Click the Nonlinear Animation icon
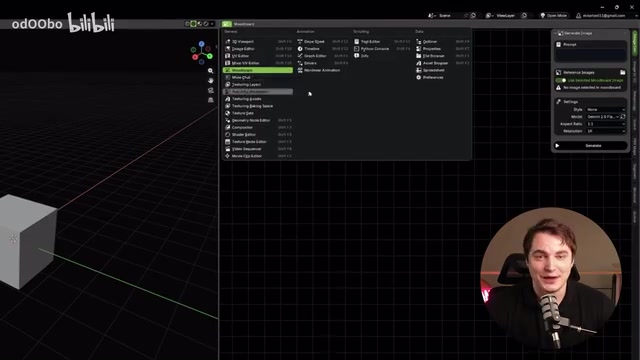The height and width of the screenshot is (360, 640). pos(300,70)
